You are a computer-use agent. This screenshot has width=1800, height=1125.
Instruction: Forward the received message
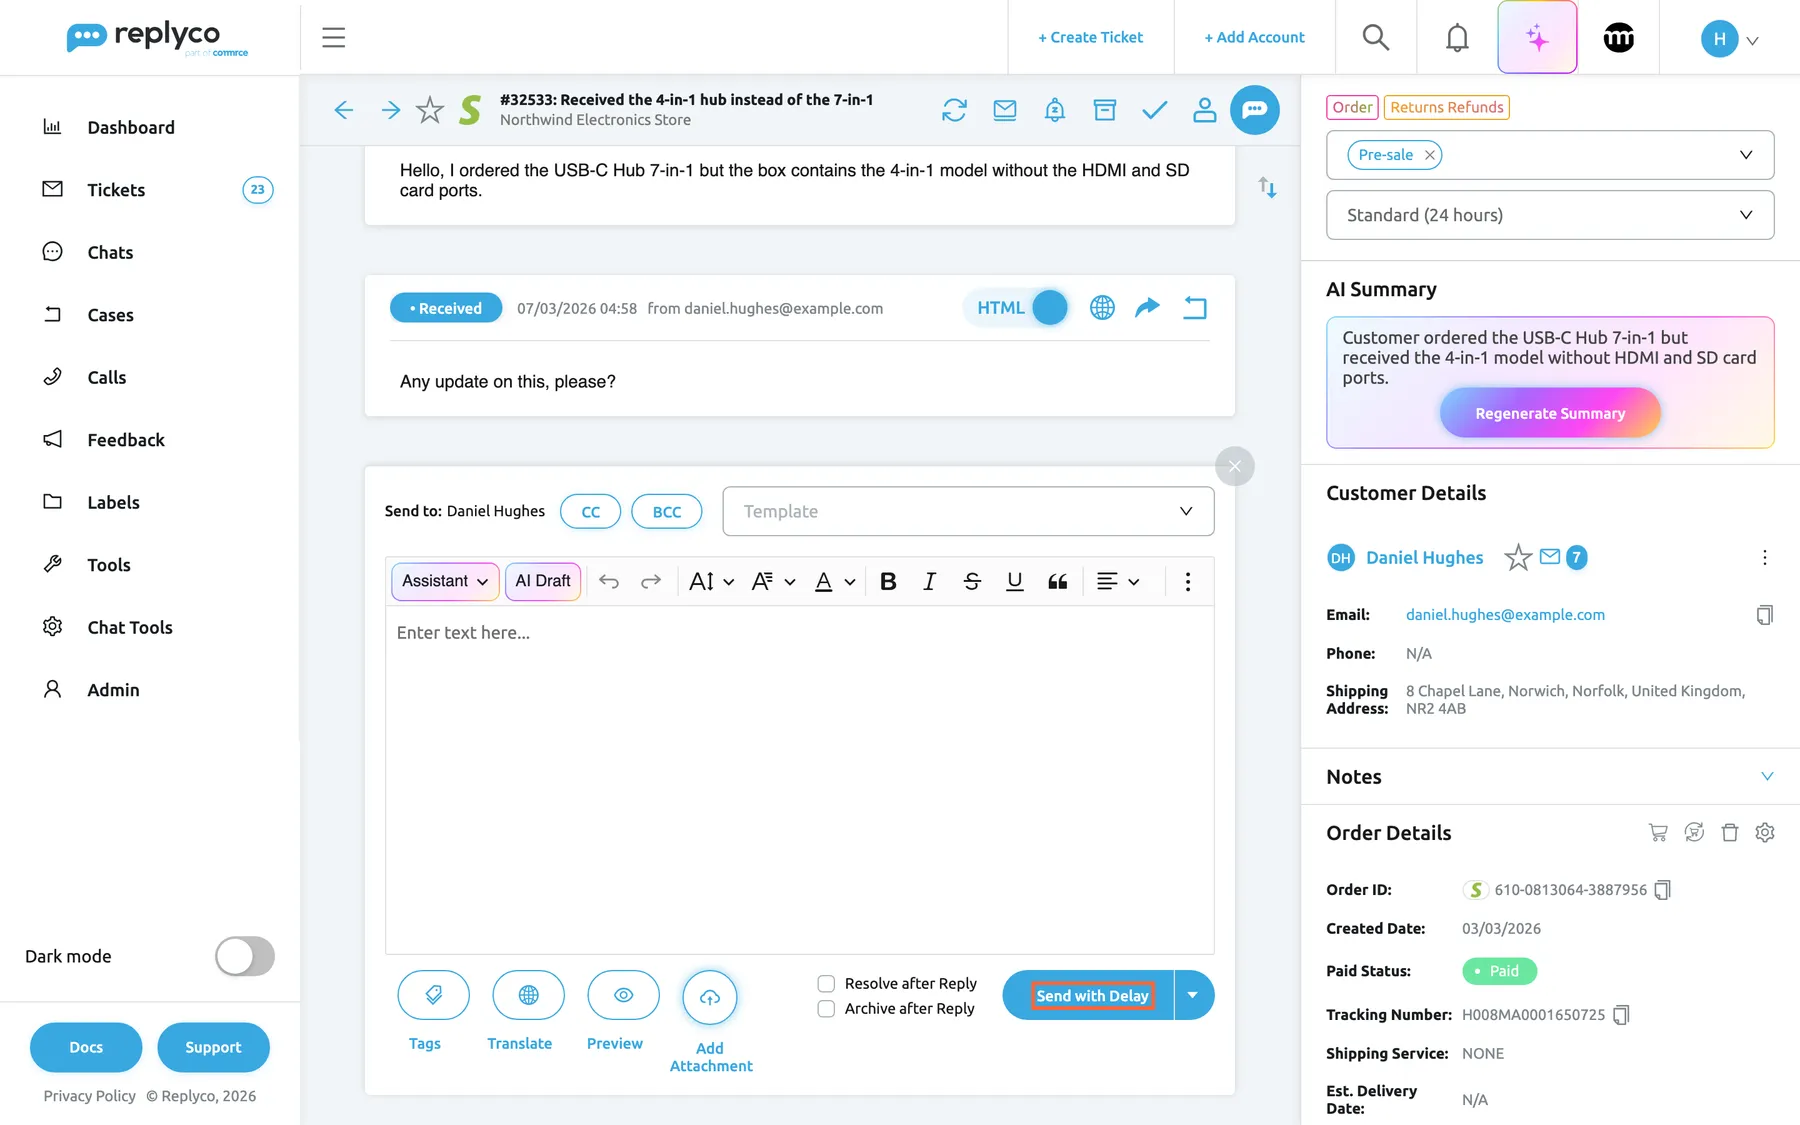(x=1147, y=307)
